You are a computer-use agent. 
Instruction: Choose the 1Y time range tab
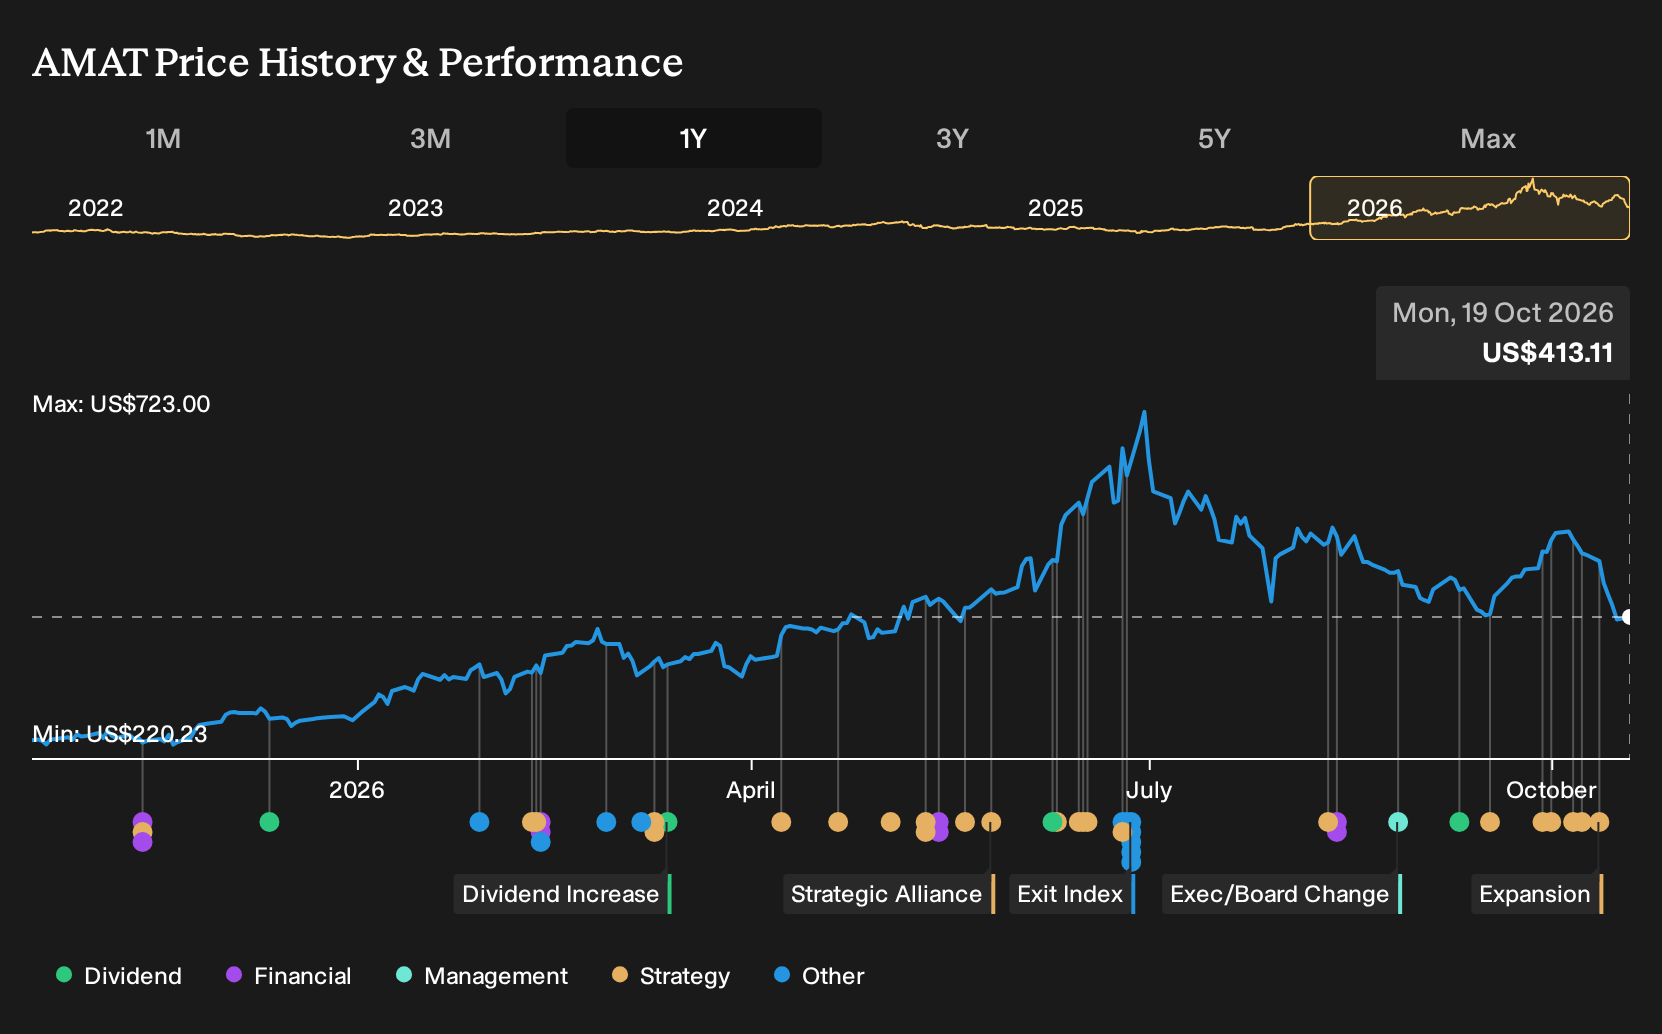tap(694, 138)
